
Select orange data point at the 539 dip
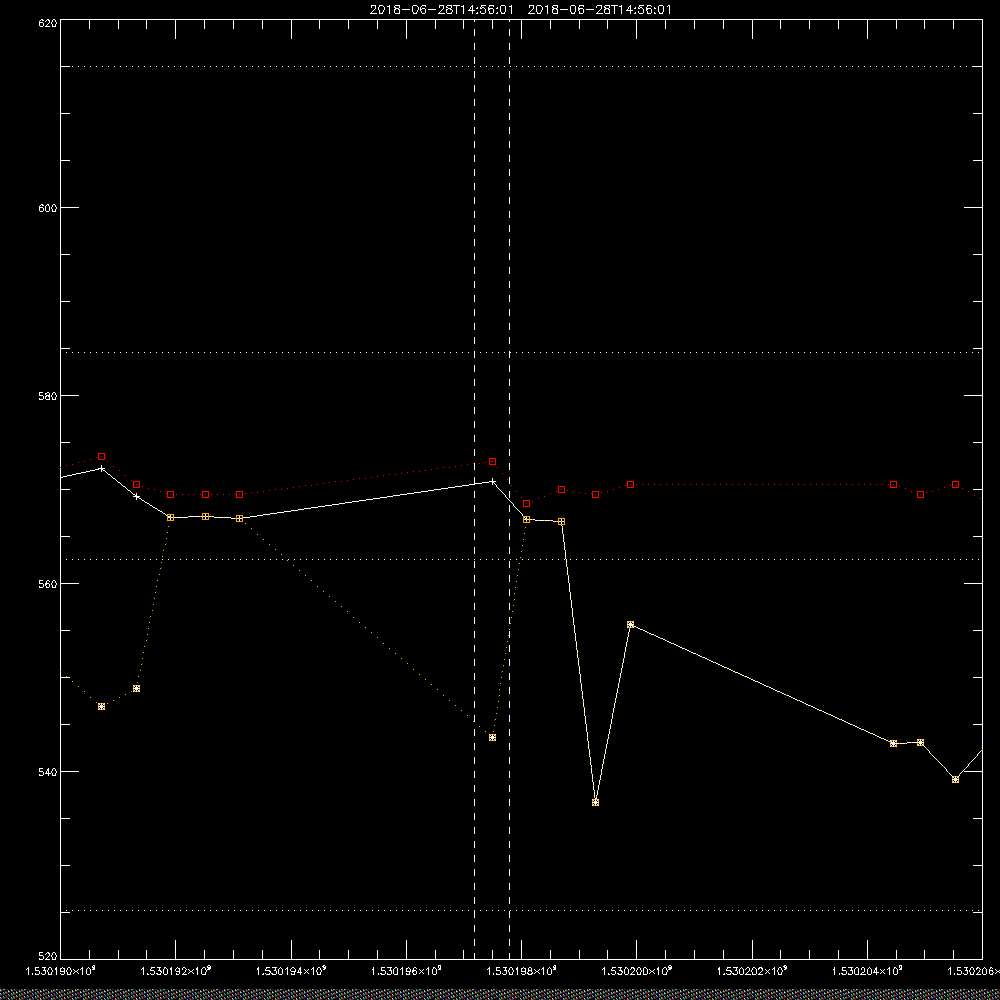pos(955,779)
